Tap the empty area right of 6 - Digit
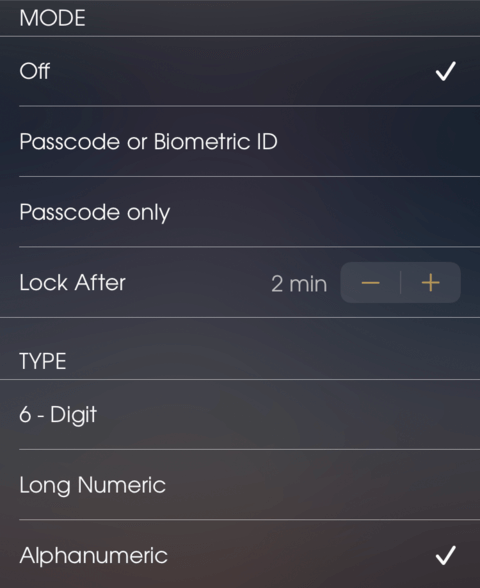Screen dimensions: 480x588 (288, 414)
